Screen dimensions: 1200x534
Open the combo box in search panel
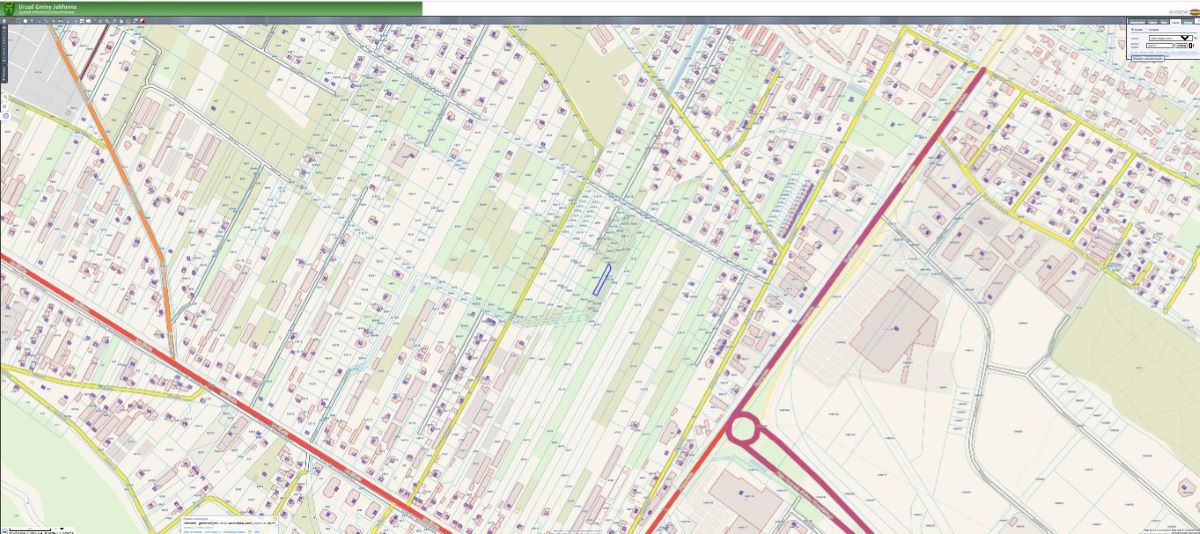tap(1170, 38)
